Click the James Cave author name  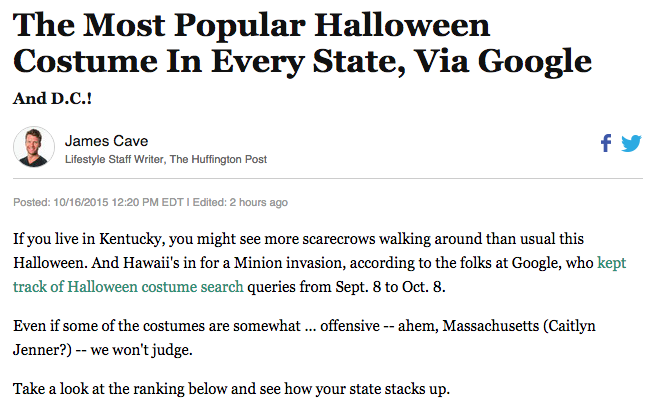pos(106,141)
